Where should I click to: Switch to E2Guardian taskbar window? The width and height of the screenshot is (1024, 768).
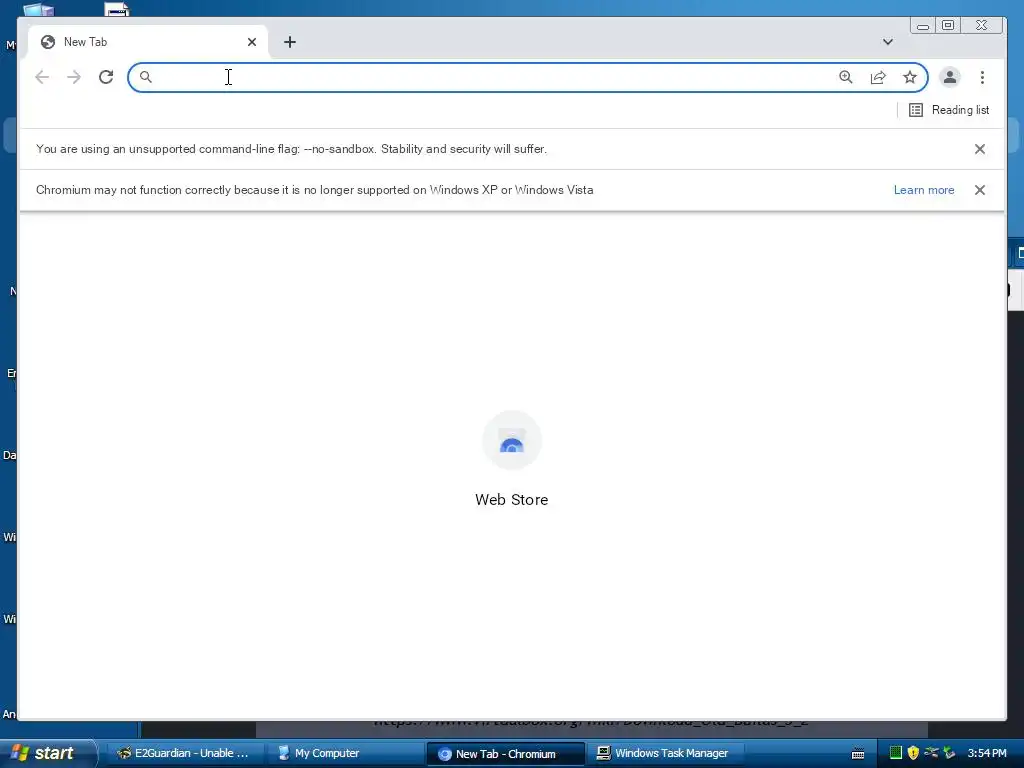tap(185, 753)
